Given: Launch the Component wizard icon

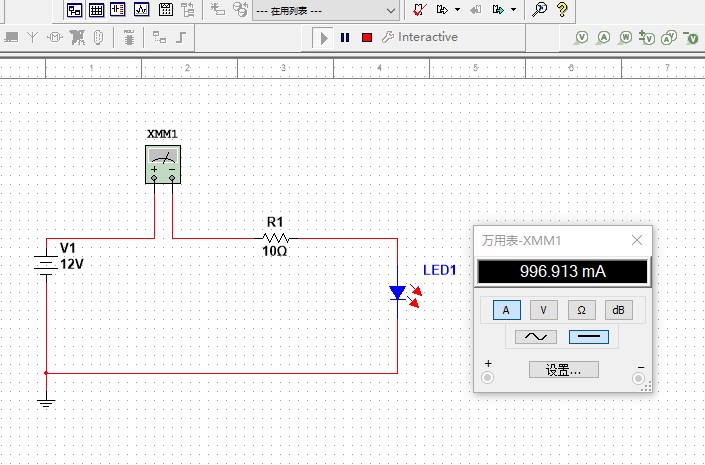Looking at the screenshot, I should (218, 9).
